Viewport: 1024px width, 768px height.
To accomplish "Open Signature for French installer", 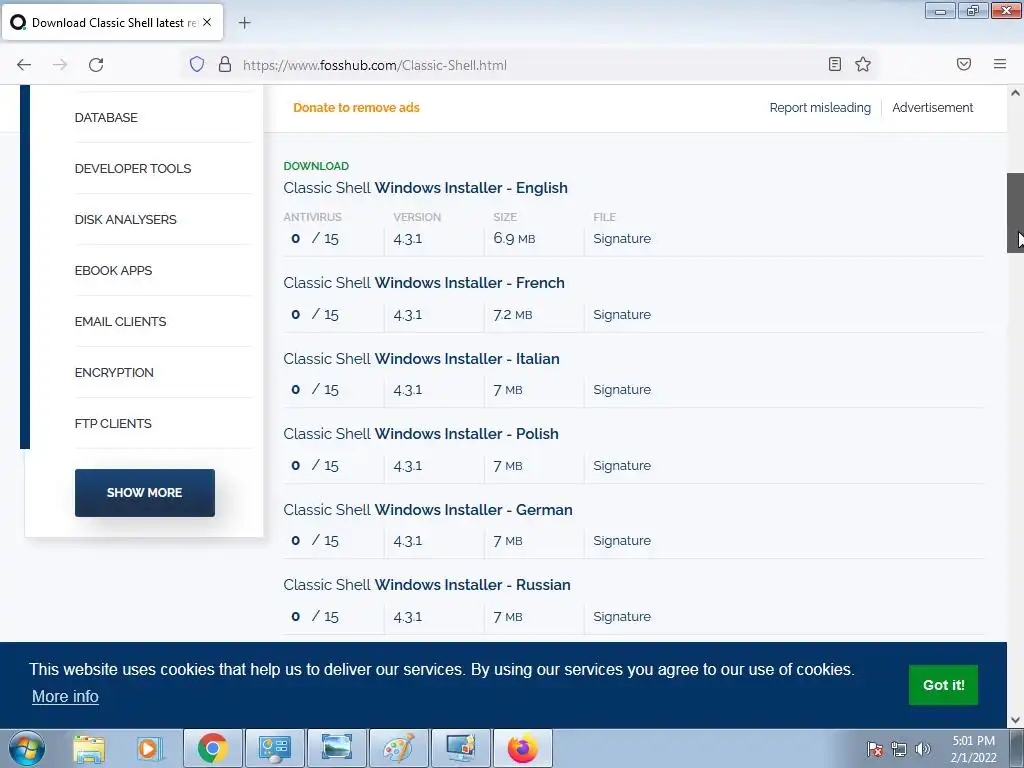I will click(x=622, y=314).
